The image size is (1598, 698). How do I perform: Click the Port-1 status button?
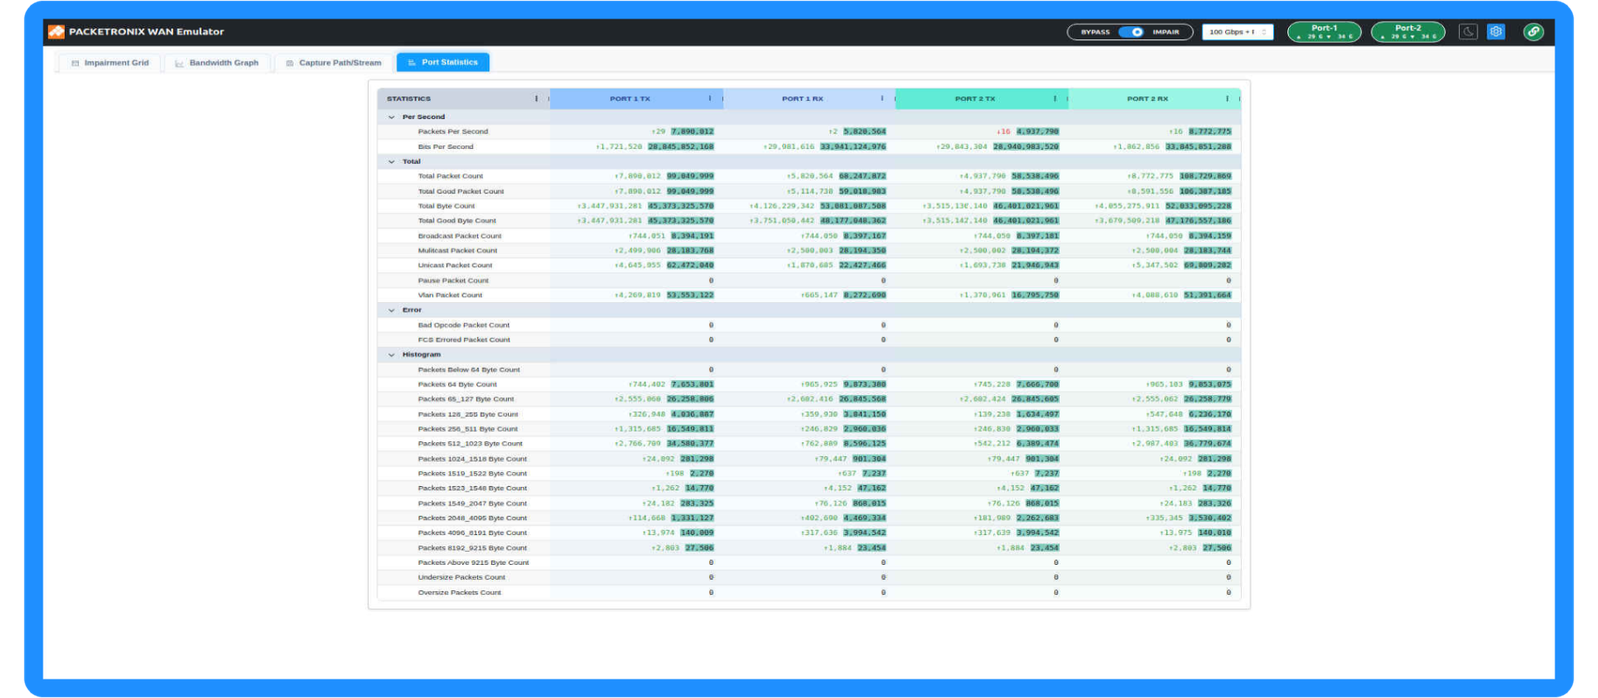pyautogui.click(x=1324, y=32)
